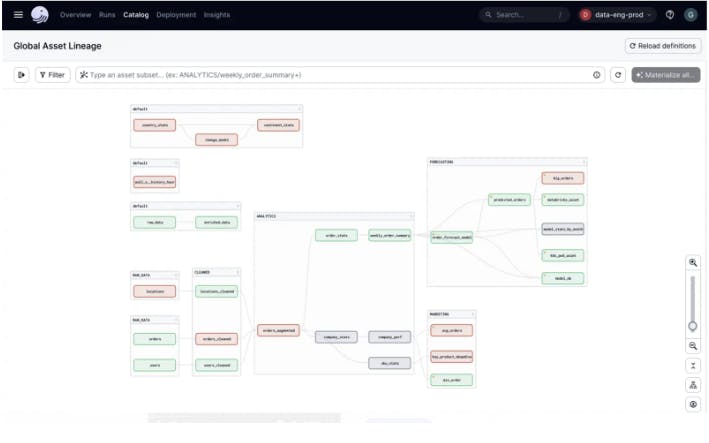
Task: Collapse the ANALYTICS asset group
Action: (411, 215)
